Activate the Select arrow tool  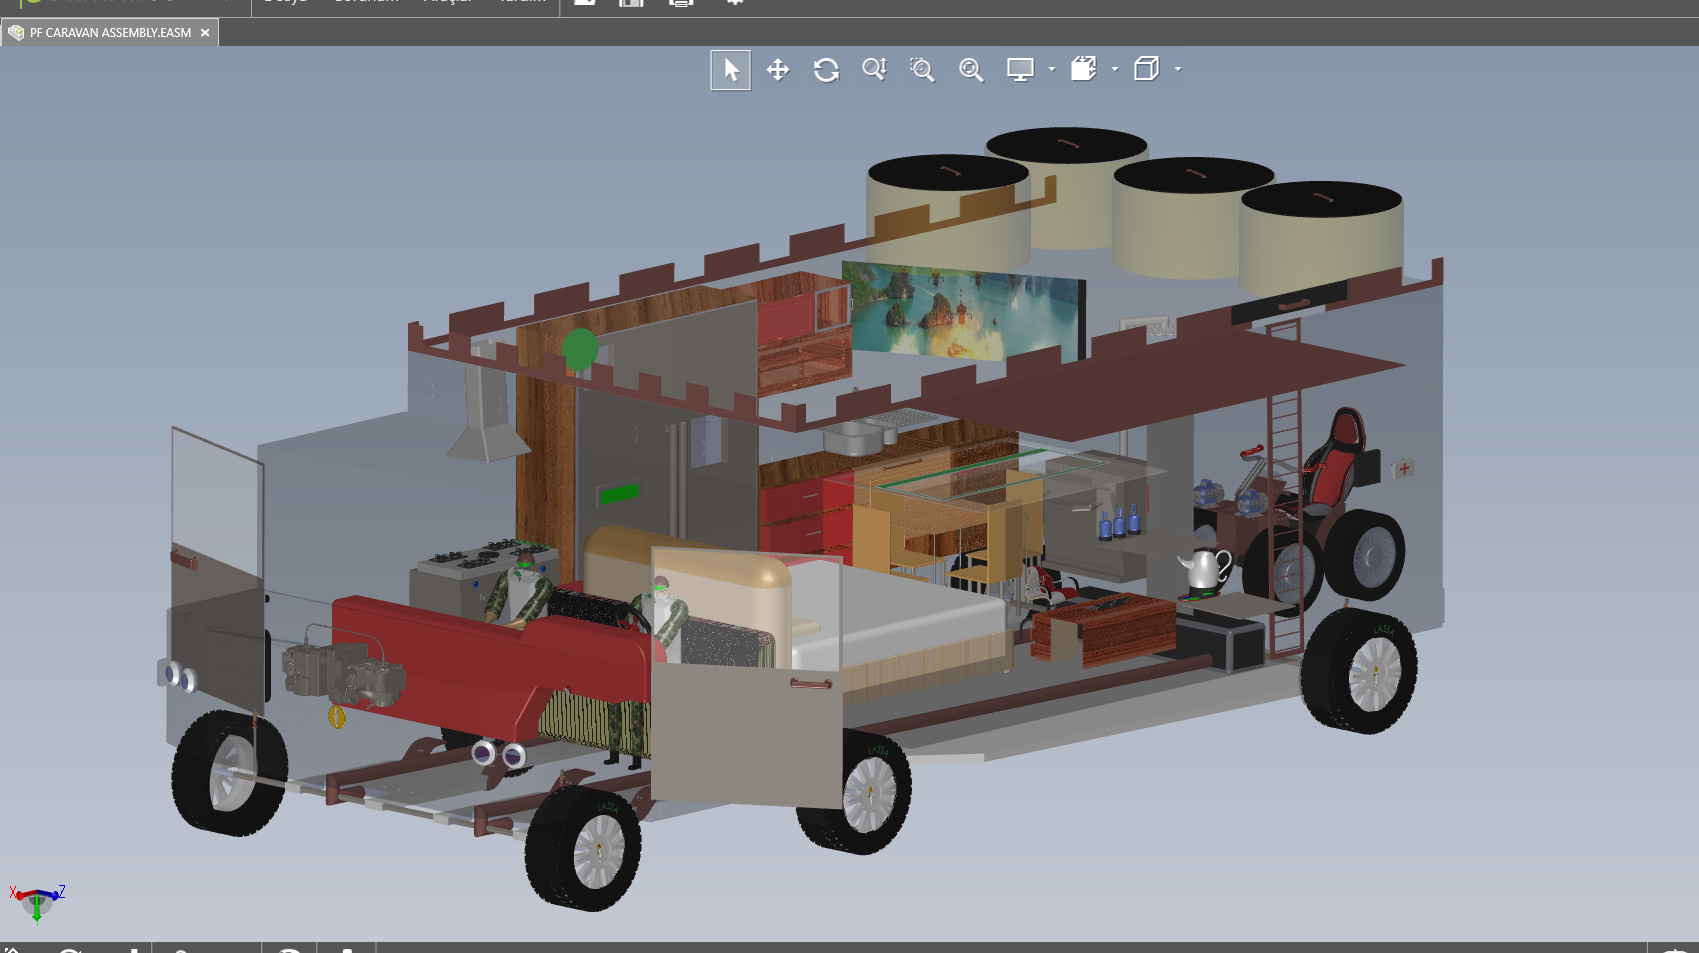tap(730, 70)
